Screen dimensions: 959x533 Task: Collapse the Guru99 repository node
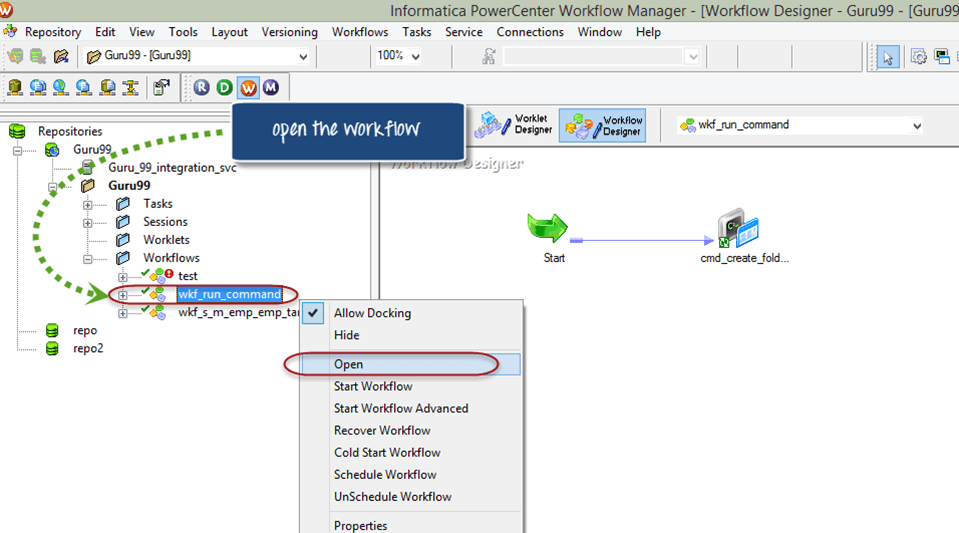[x=17, y=150]
